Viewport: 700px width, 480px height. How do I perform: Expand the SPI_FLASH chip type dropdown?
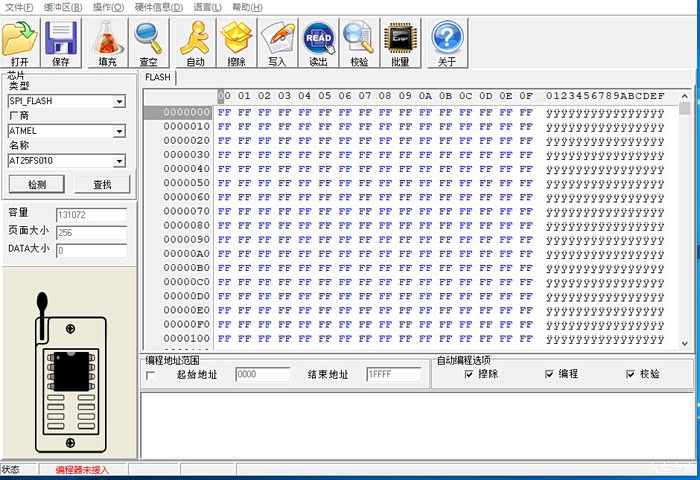point(119,101)
